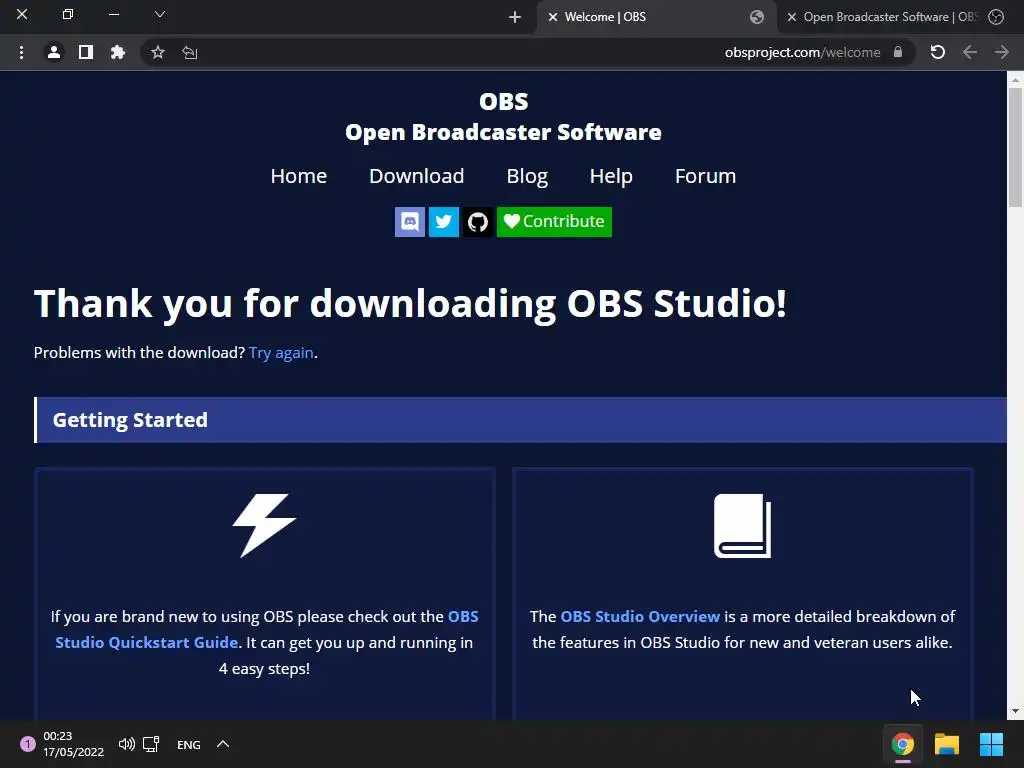Bookmark this page with the star
1024x768 pixels.
point(157,52)
